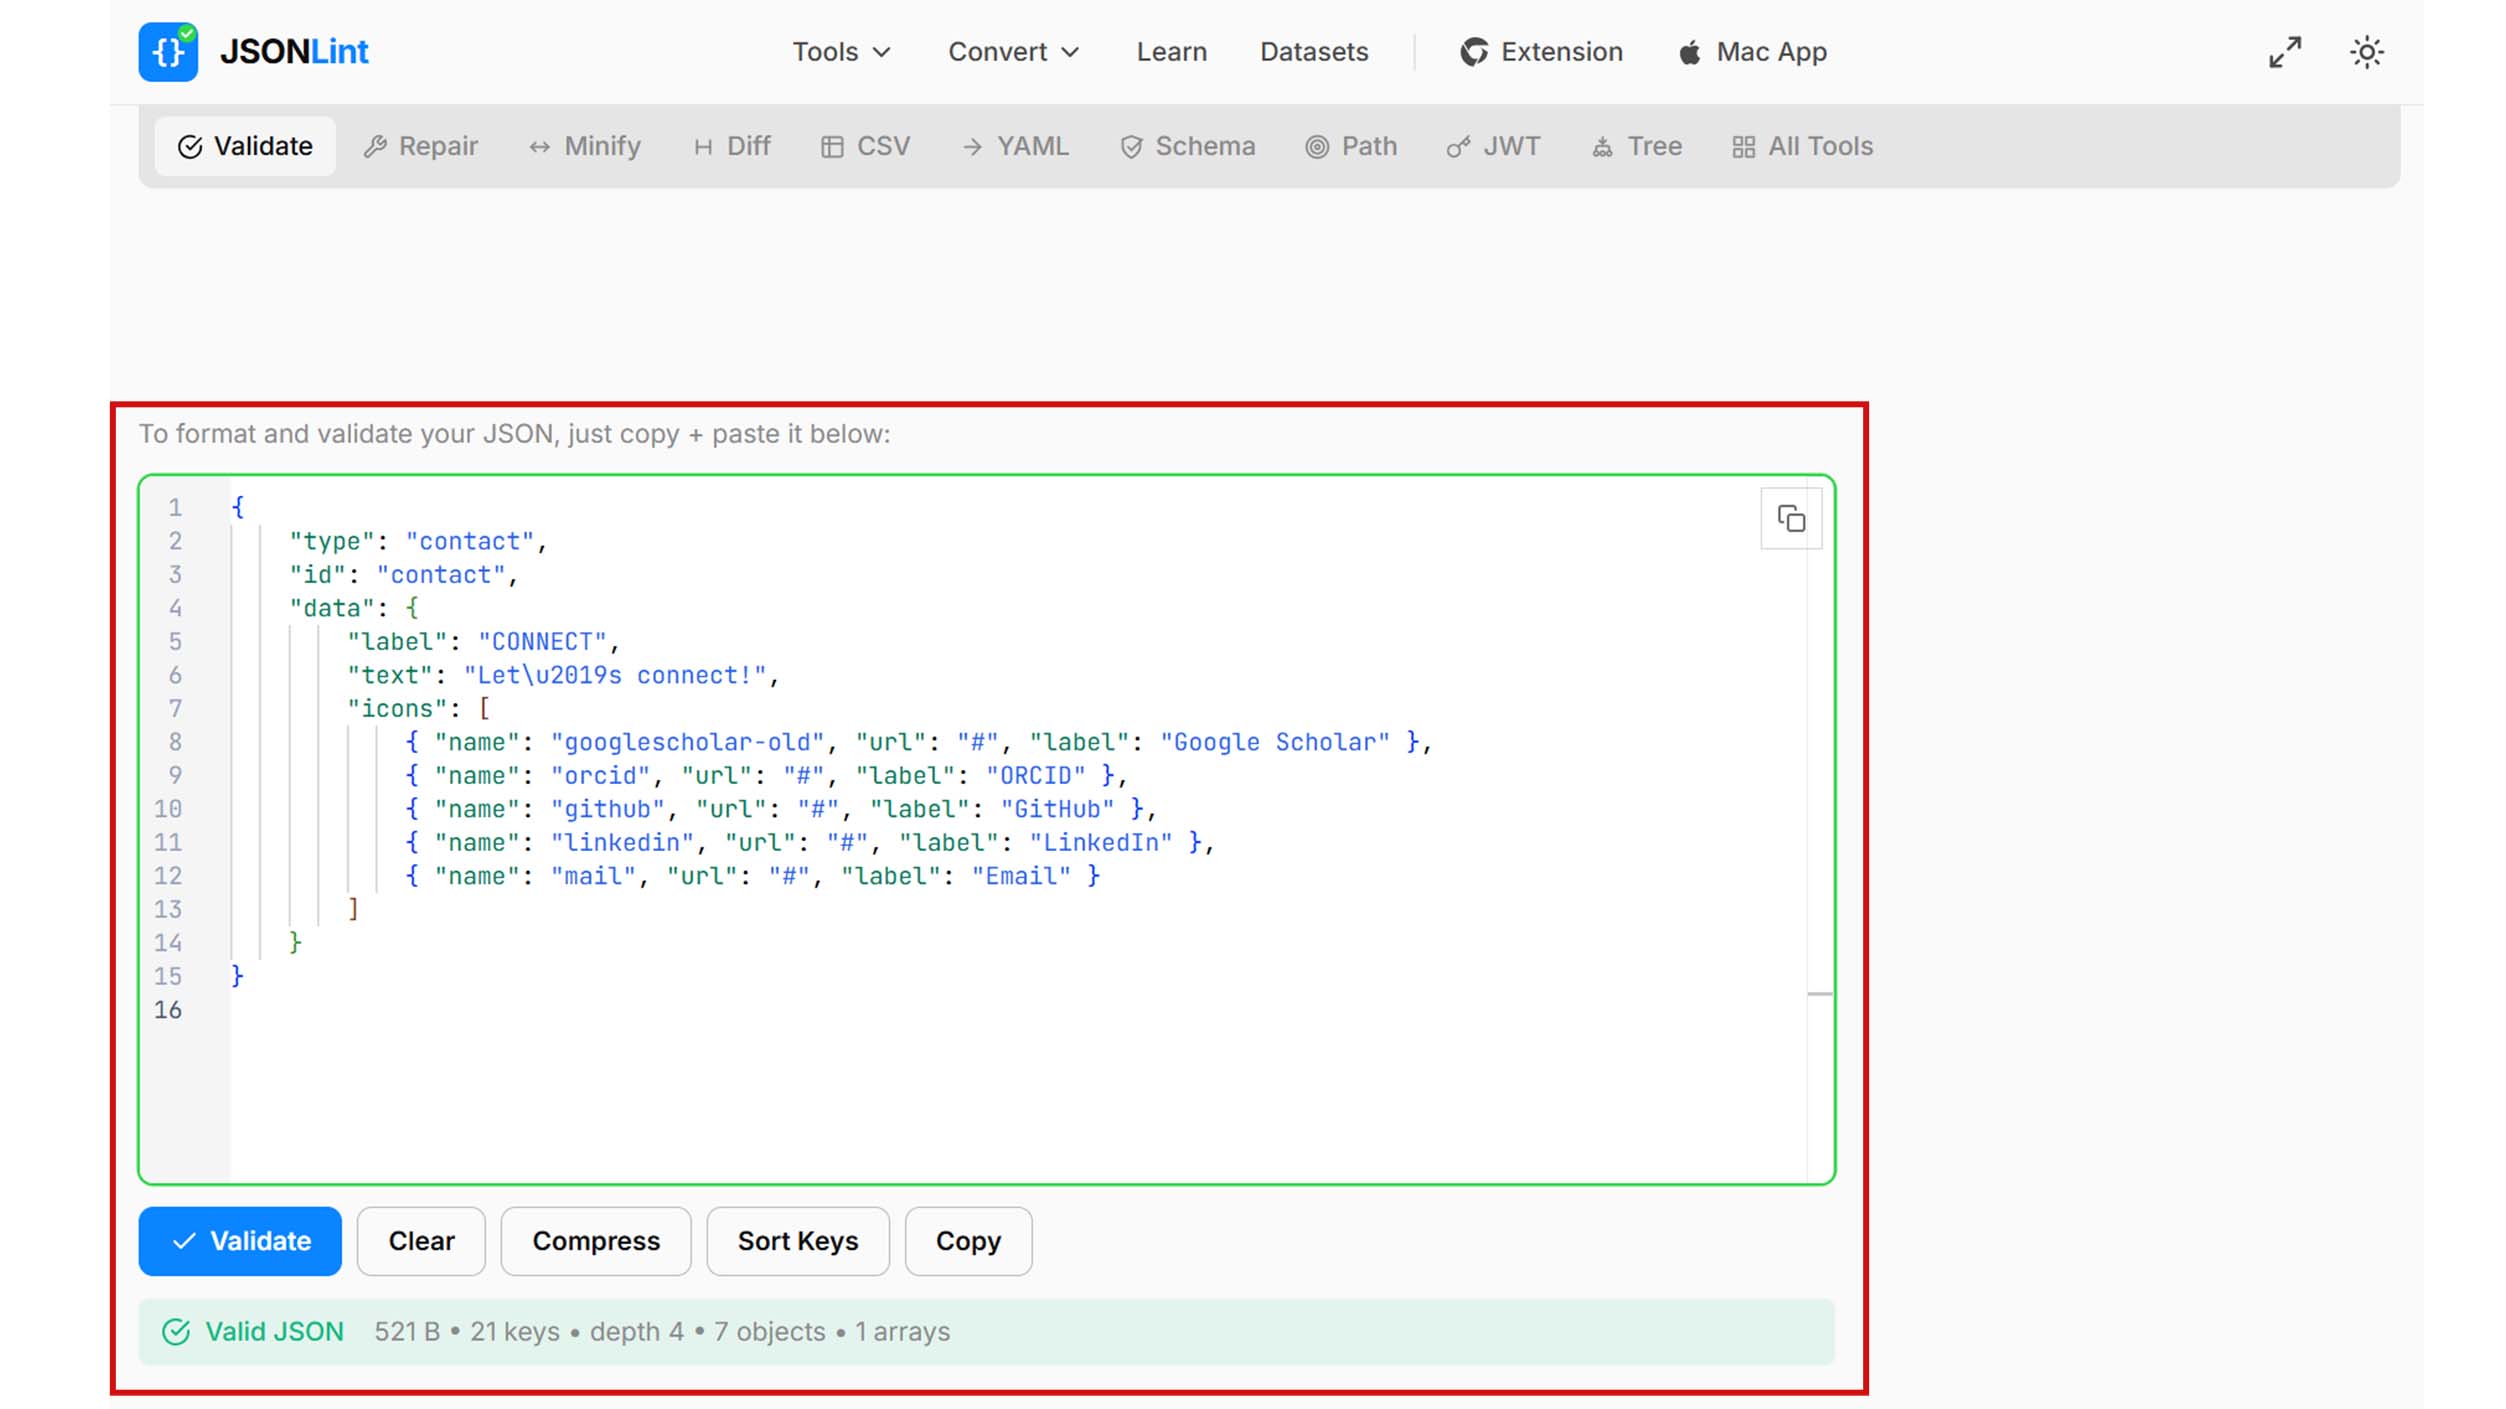This screenshot has height=1409, width=2506.
Task: Toggle light/dark theme sun icon
Action: [2366, 52]
